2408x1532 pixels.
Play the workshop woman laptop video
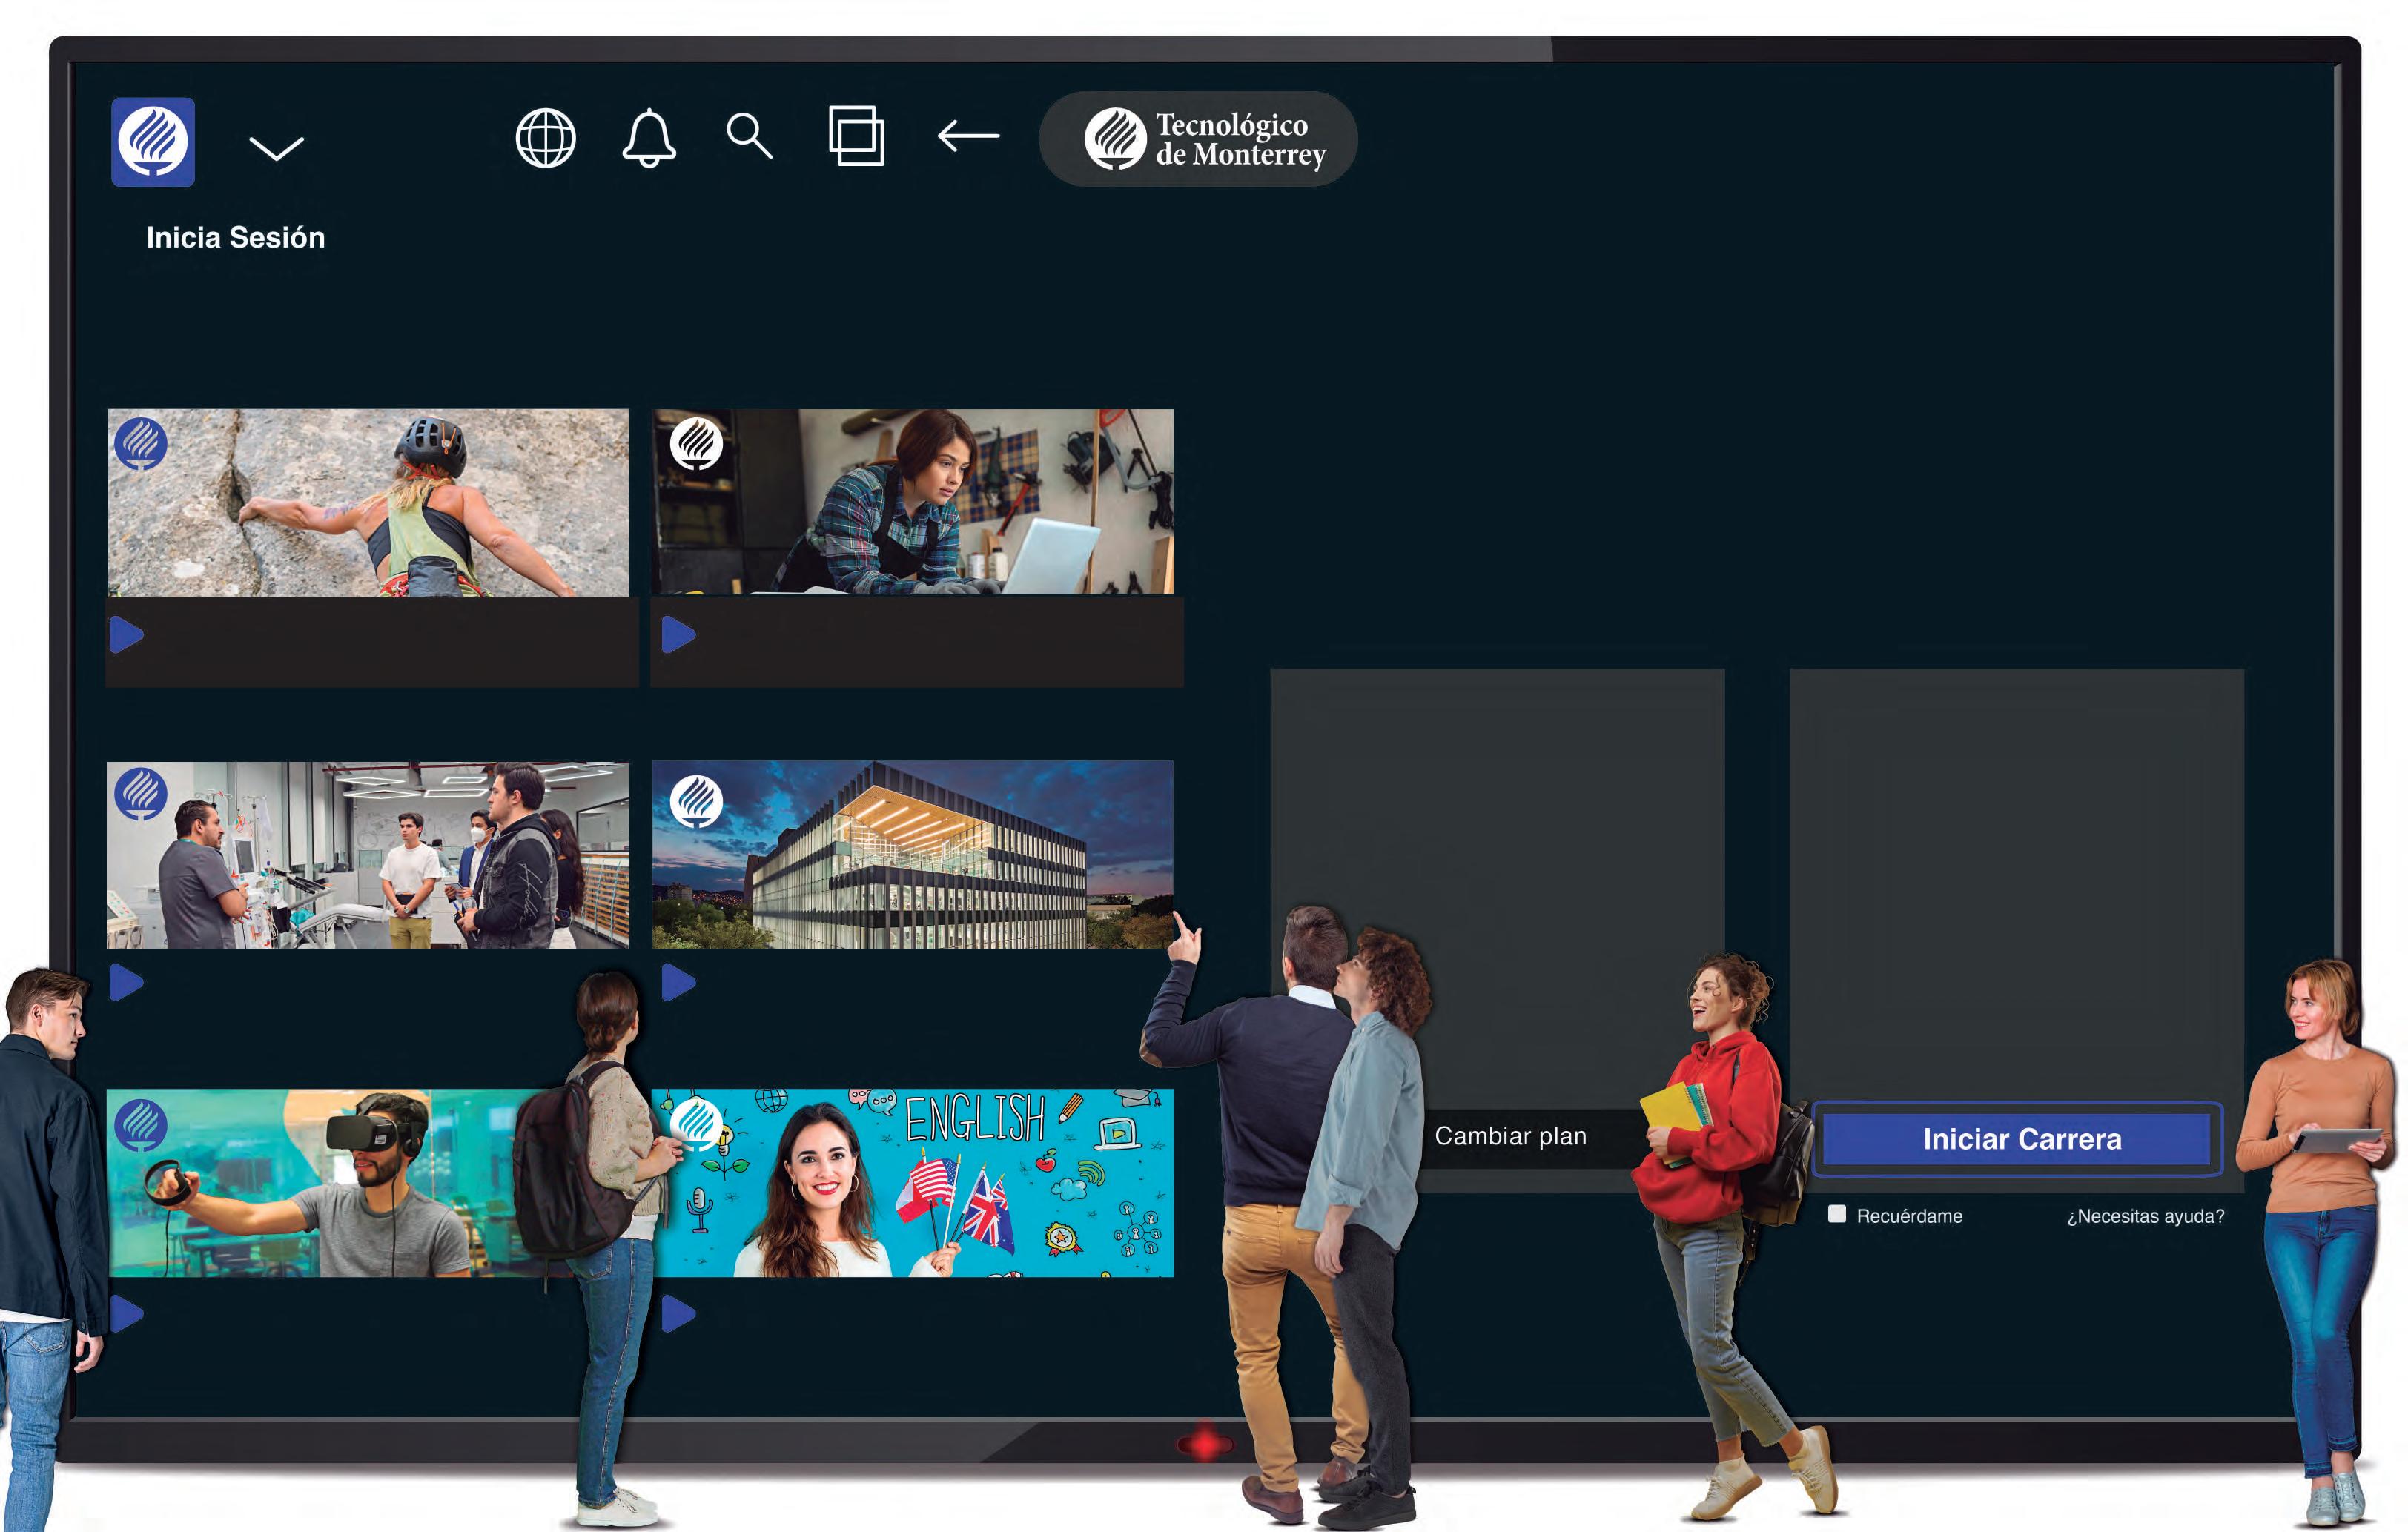[x=678, y=634]
